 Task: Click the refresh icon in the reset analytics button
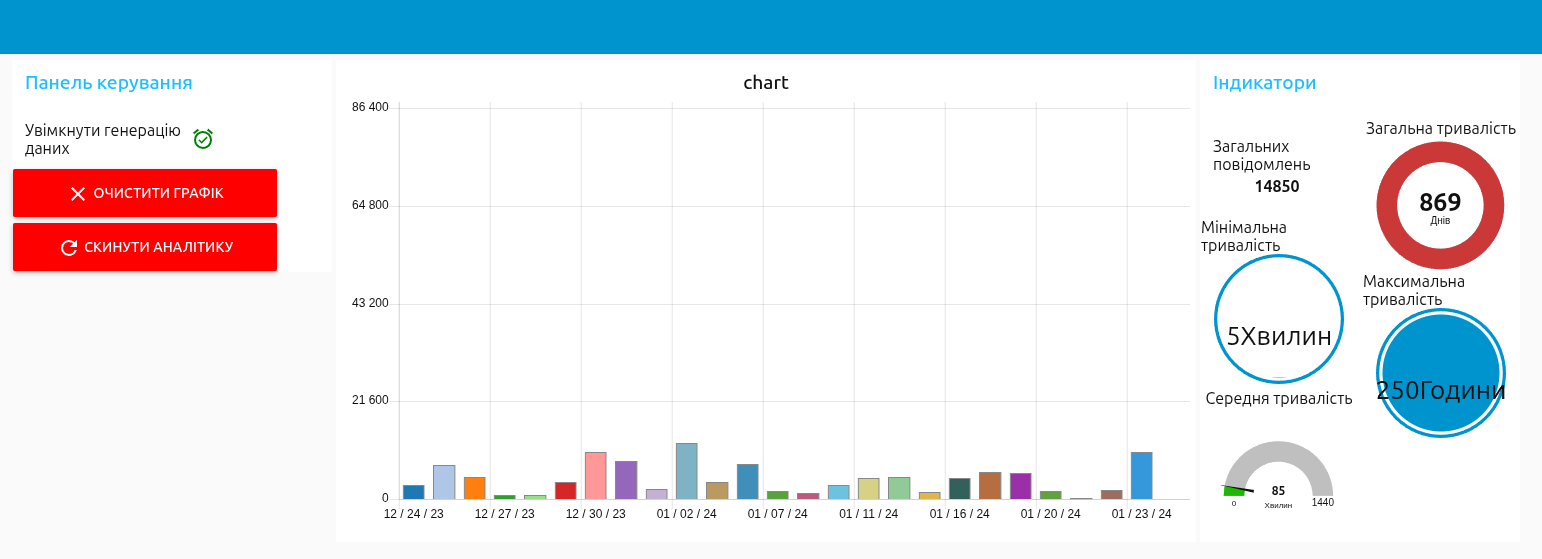tap(69, 248)
